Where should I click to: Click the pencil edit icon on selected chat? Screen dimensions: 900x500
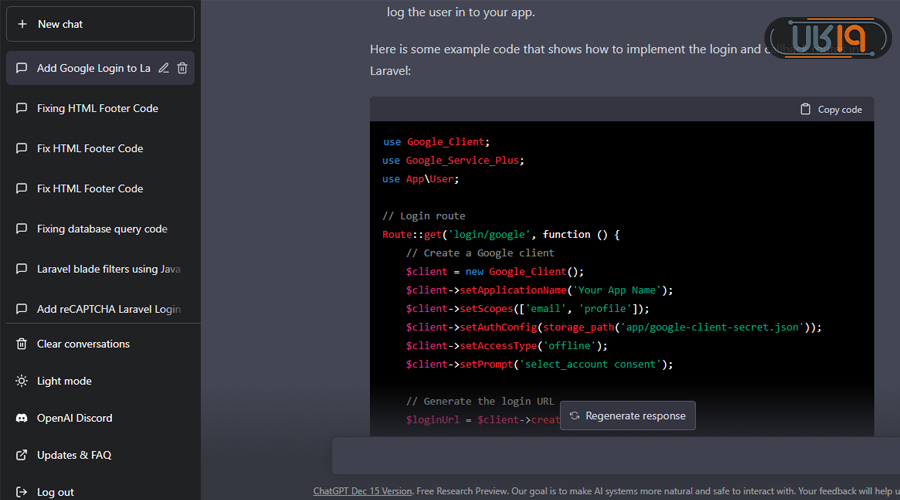(x=164, y=68)
